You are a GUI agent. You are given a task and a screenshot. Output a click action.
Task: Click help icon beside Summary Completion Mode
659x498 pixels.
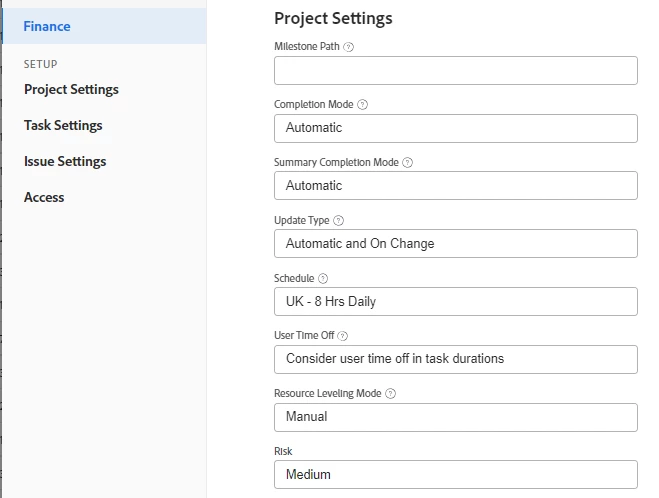point(407,163)
